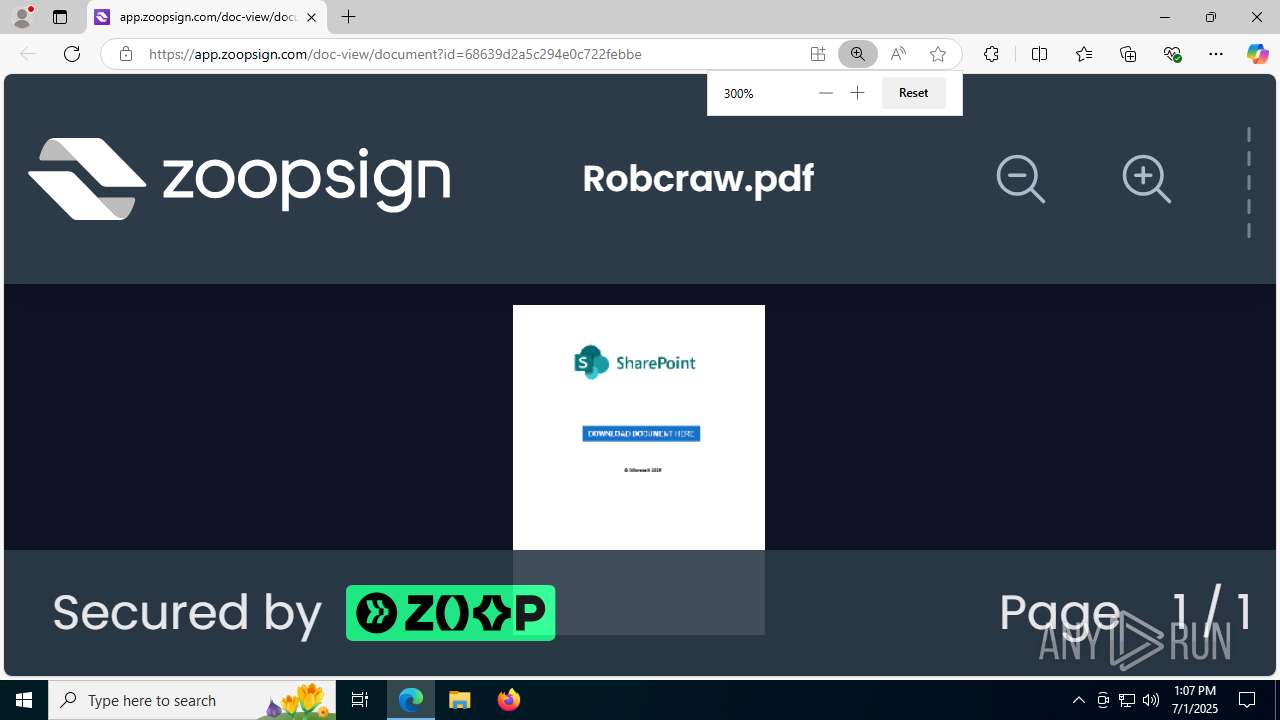Open Favorites list icon
The height and width of the screenshot is (720, 1280).
[x=1084, y=54]
